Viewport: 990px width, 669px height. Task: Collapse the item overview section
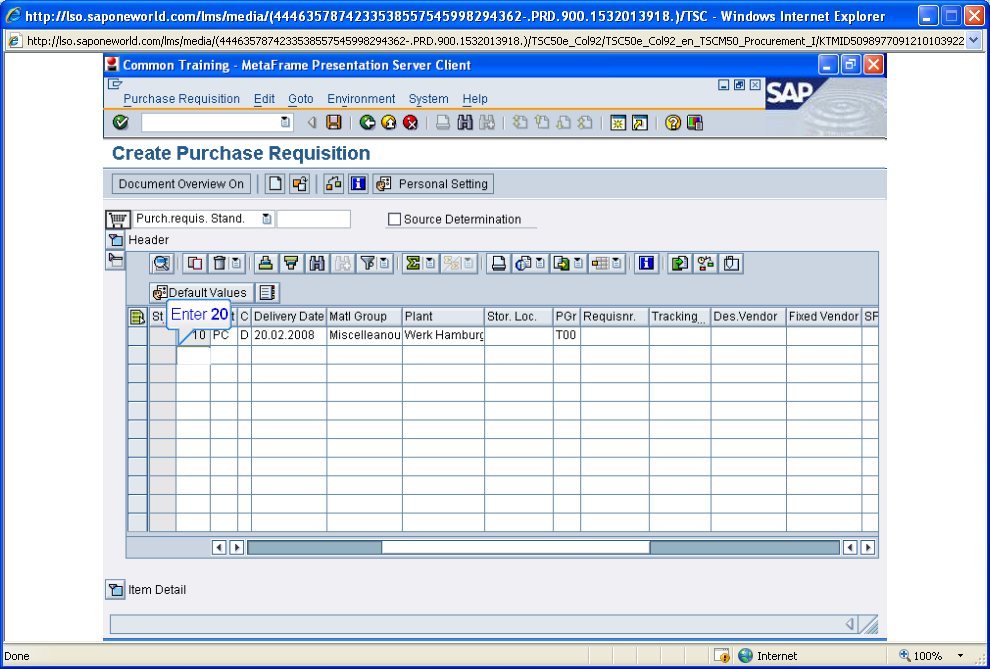115,260
